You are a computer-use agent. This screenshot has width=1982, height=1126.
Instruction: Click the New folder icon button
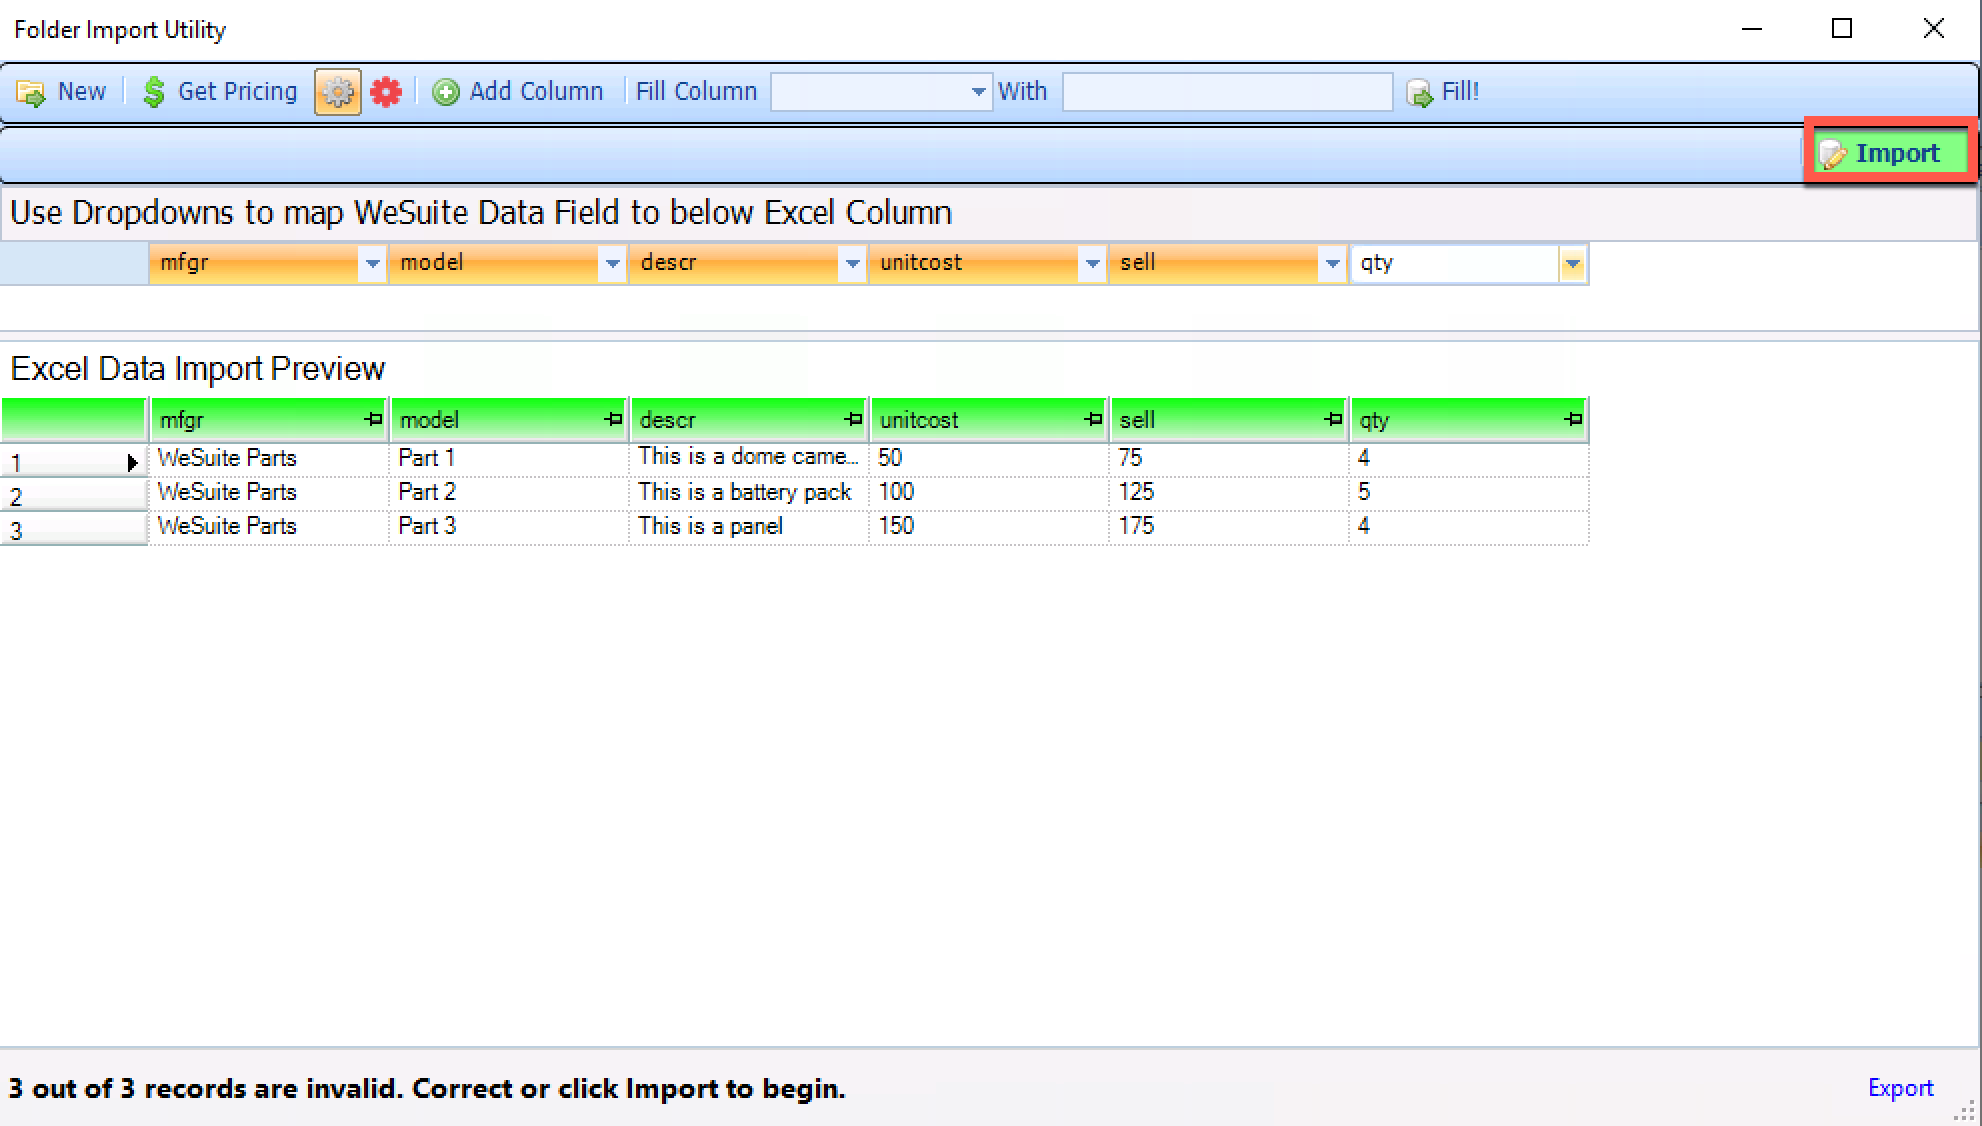tap(31, 93)
